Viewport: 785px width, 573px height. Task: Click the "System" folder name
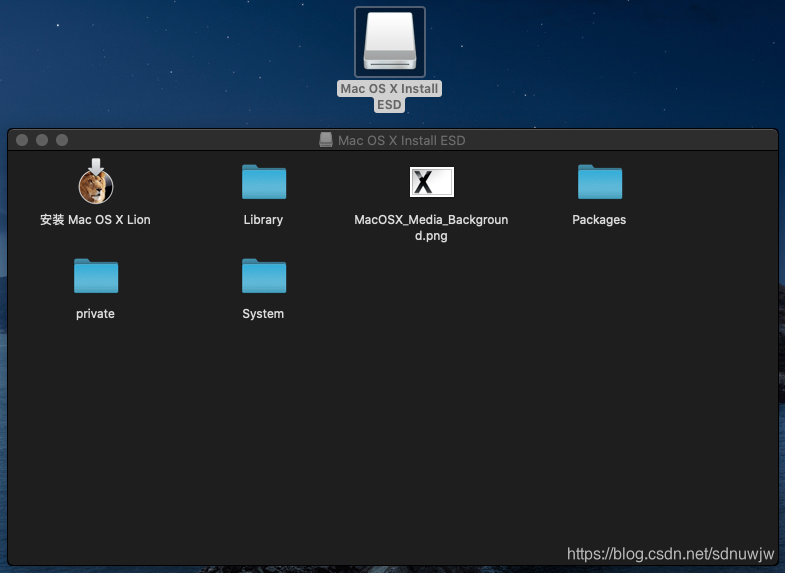tap(263, 314)
